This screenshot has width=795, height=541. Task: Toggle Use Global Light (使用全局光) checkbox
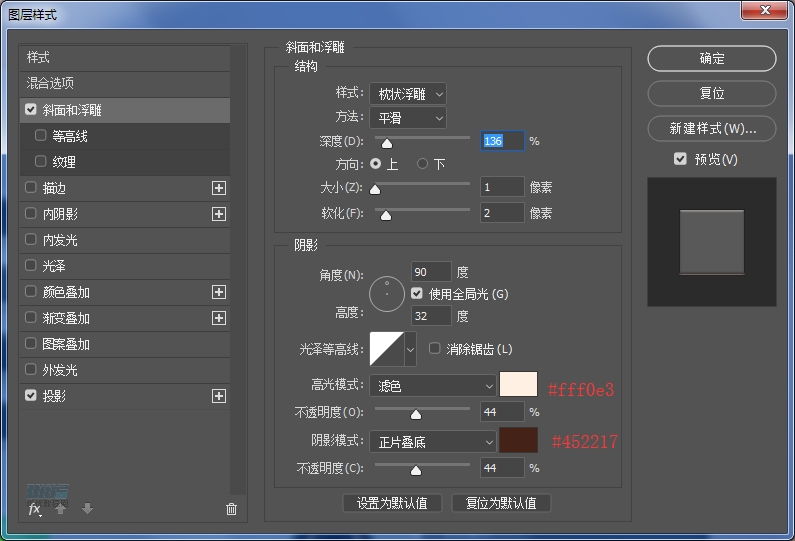tap(417, 294)
